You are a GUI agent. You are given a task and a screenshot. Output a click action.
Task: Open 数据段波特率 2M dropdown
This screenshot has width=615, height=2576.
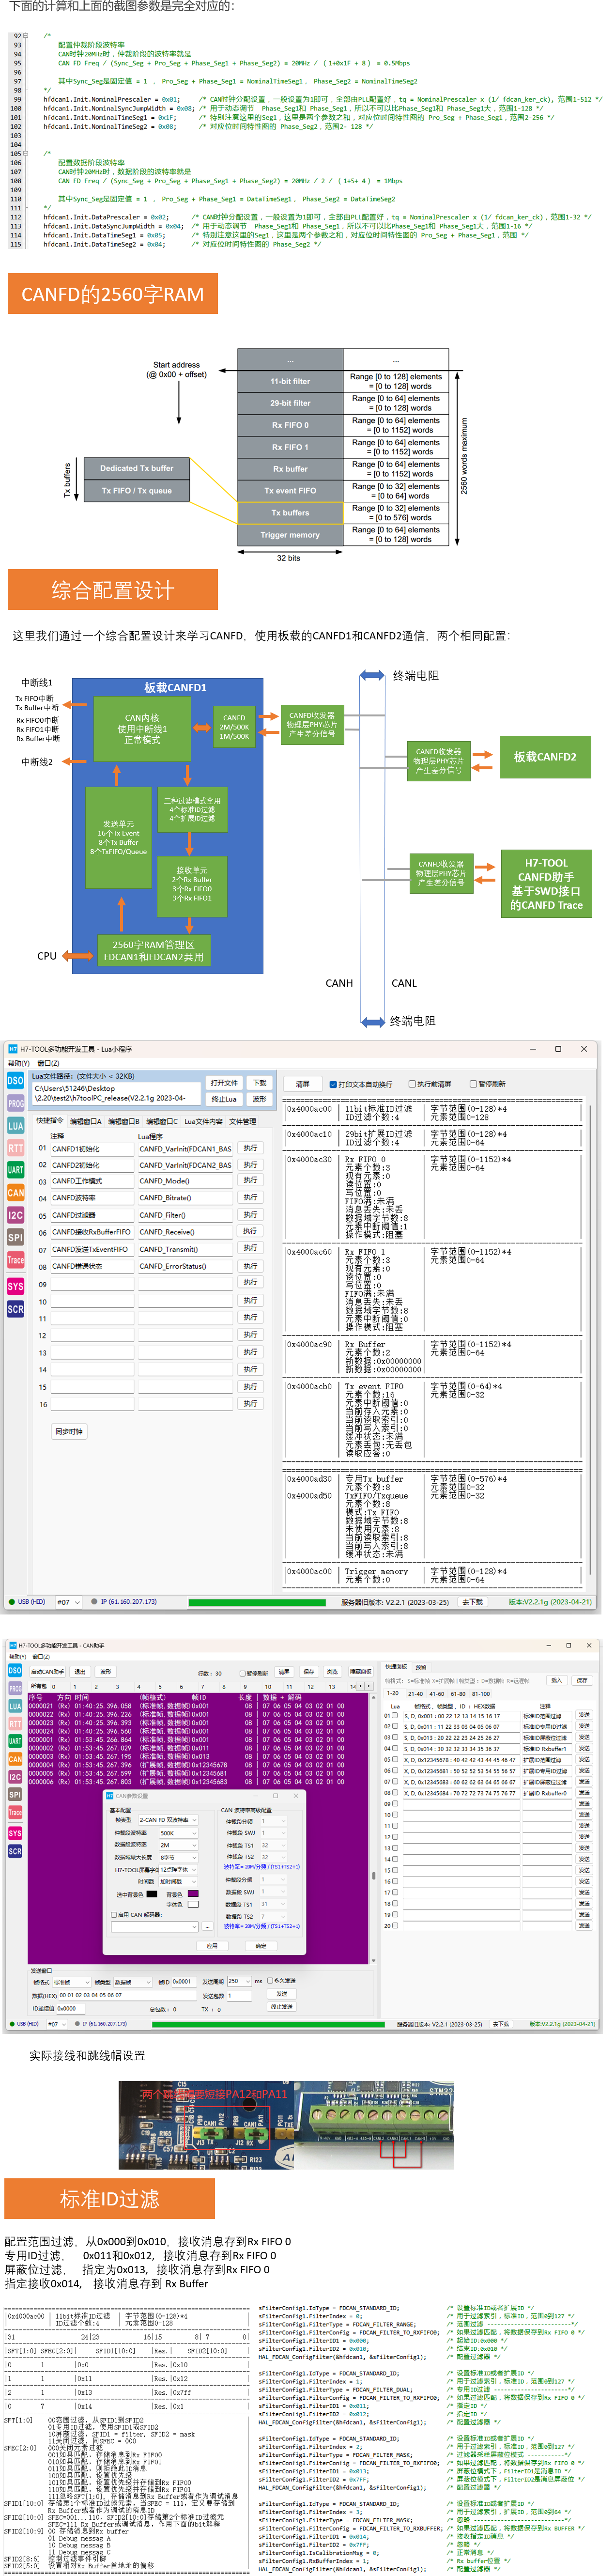[179, 1845]
